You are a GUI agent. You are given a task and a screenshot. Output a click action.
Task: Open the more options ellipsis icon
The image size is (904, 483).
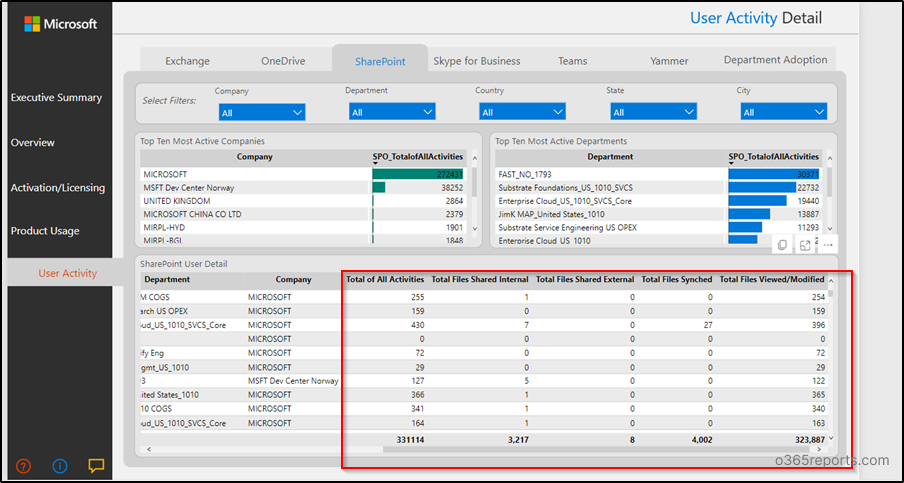[828, 245]
